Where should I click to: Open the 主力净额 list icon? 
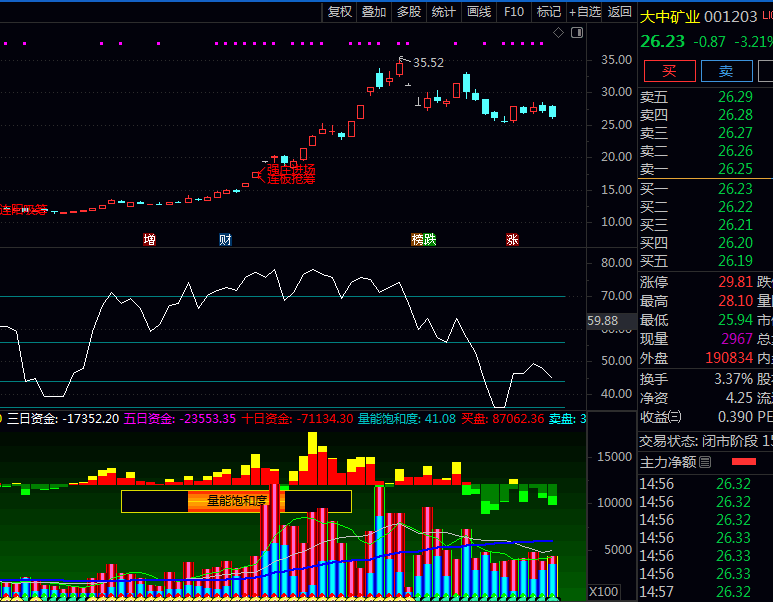click(x=705, y=462)
